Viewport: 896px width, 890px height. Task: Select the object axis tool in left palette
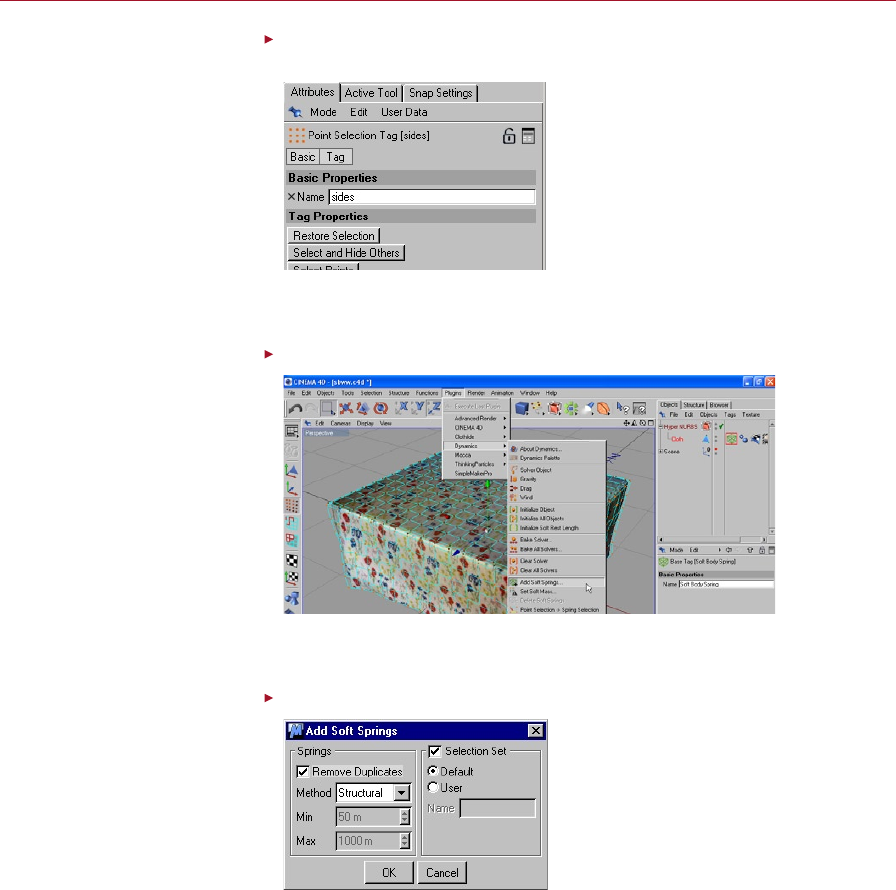pyautogui.click(x=292, y=489)
